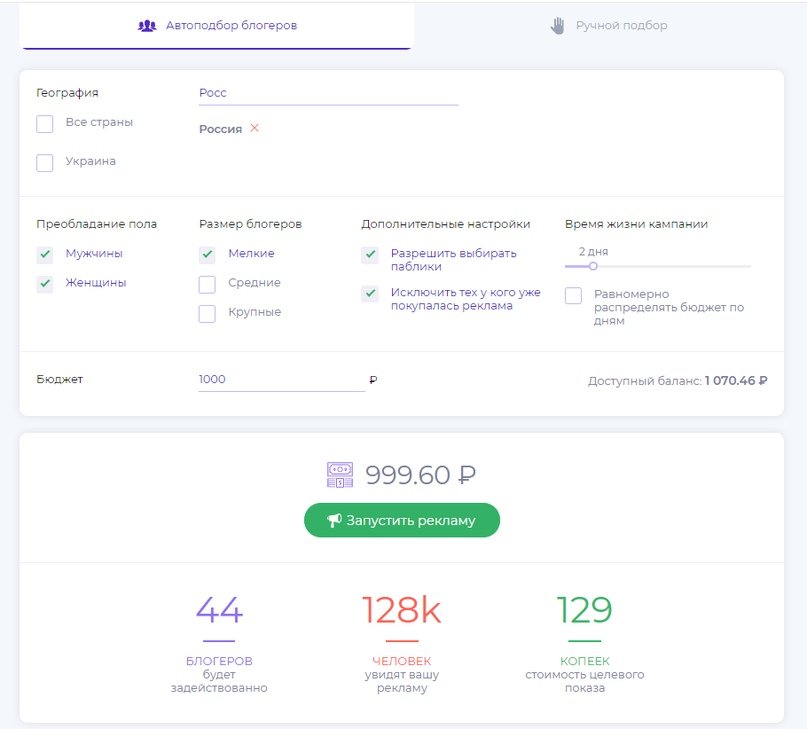Image resolution: width=807 pixels, height=729 pixels.
Task: Select the Средние blogger size checkbox
Action: [x=207, y=285]
